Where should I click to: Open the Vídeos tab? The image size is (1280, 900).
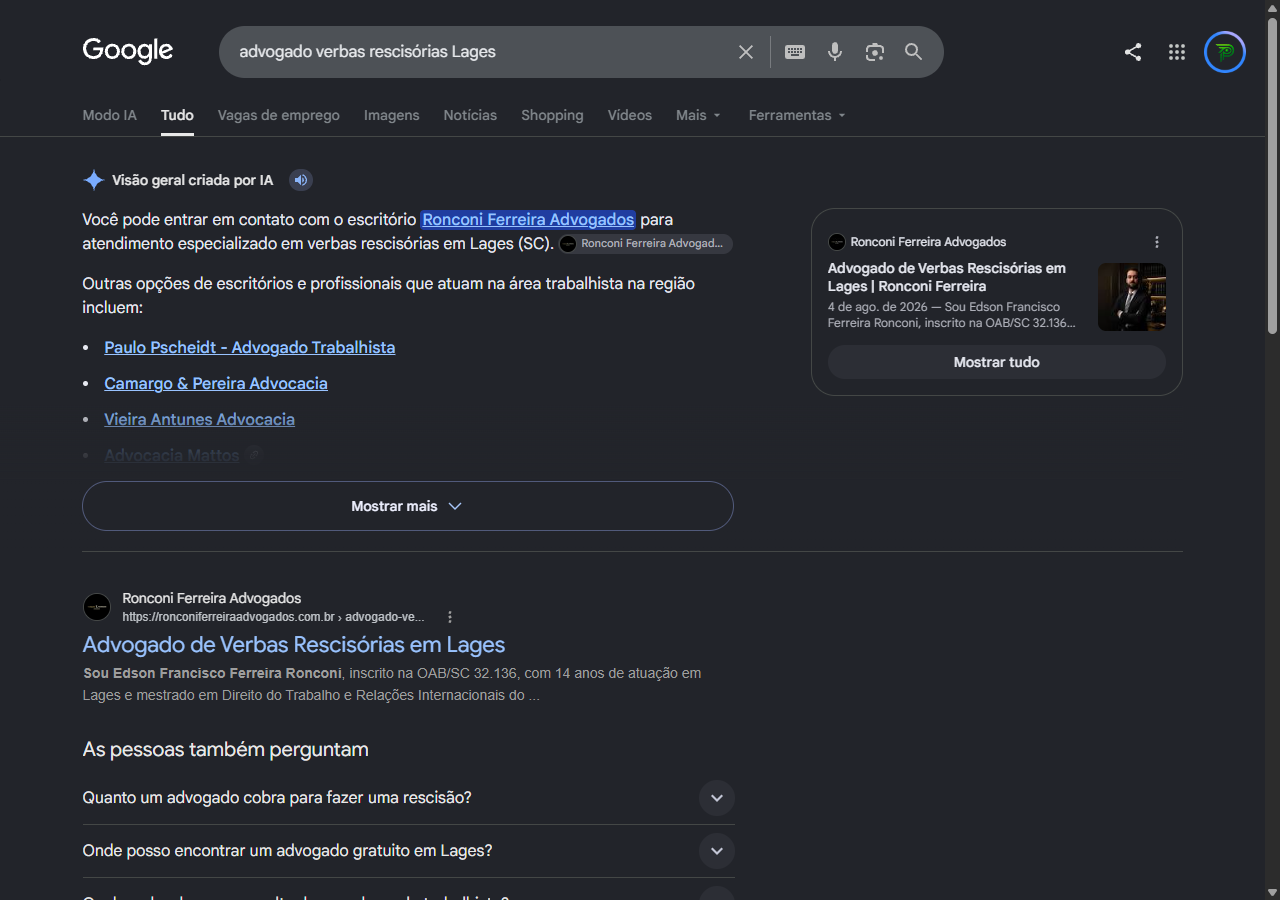tap(630, 115)
